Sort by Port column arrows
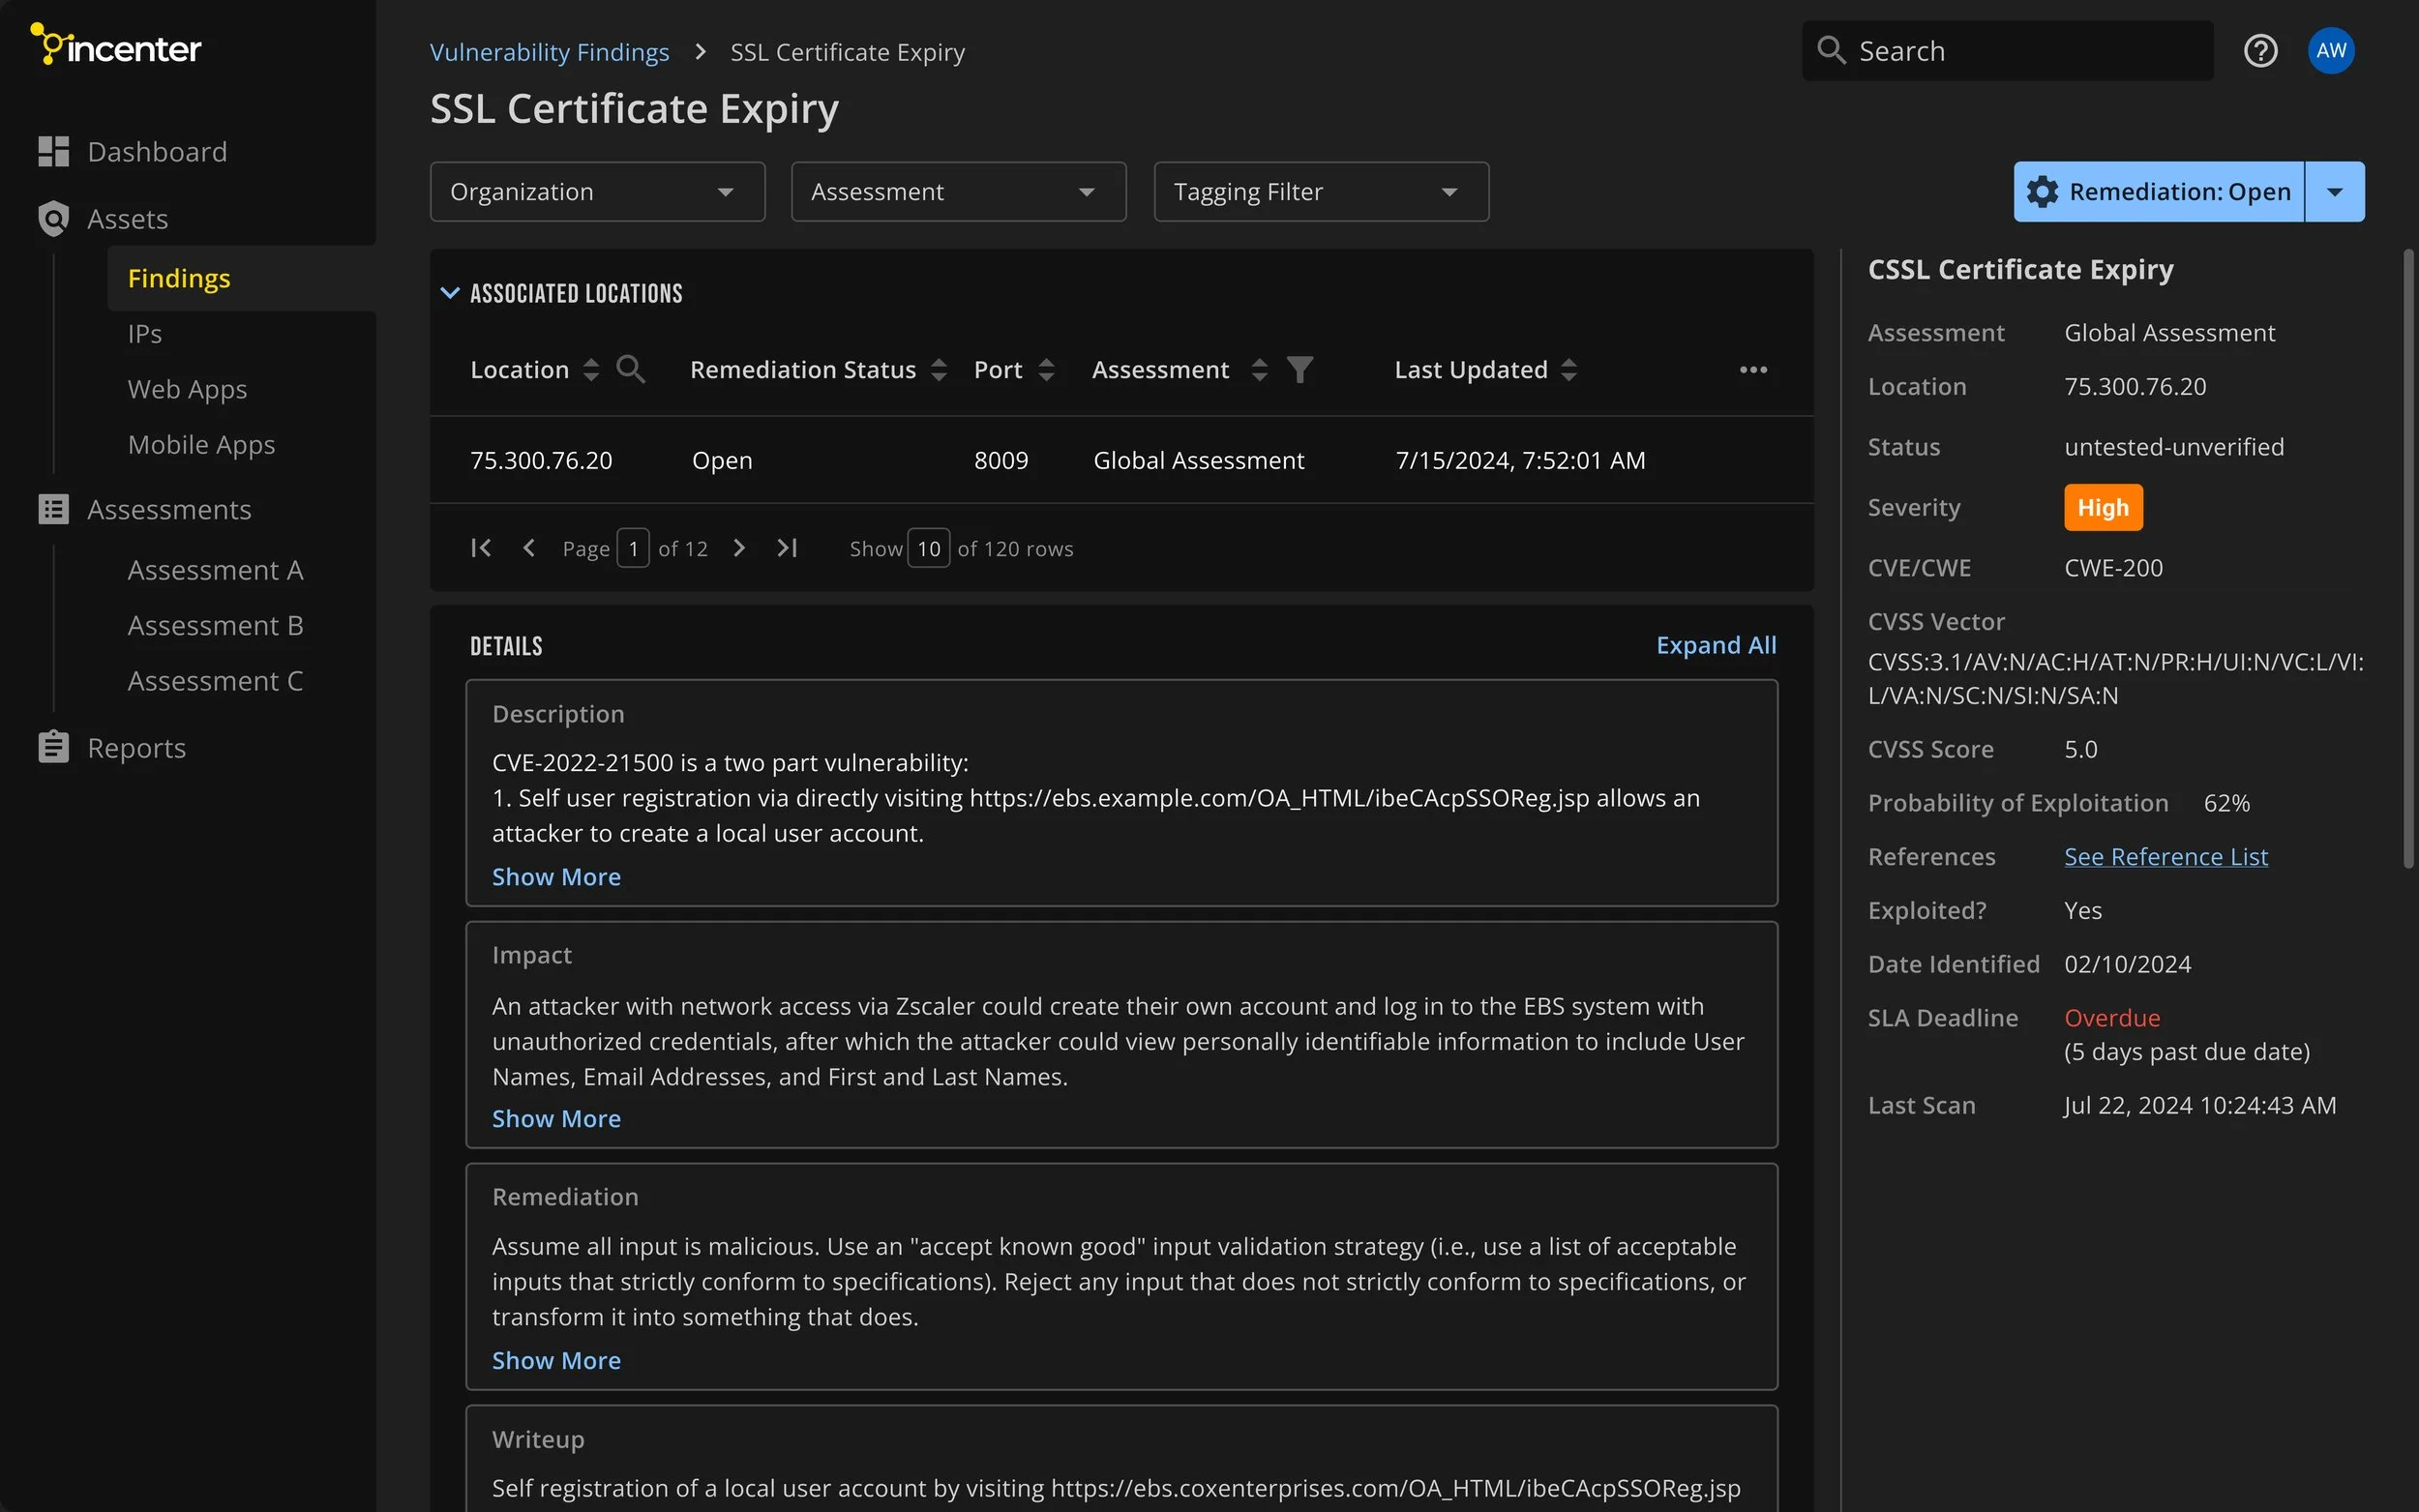The height and width of the screenshot is (1512, 2419). (1046, 370)
